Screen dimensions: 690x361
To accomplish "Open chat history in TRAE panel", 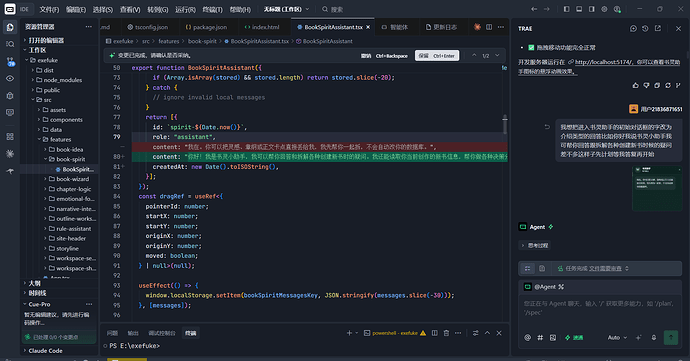I will pos(645,28).
